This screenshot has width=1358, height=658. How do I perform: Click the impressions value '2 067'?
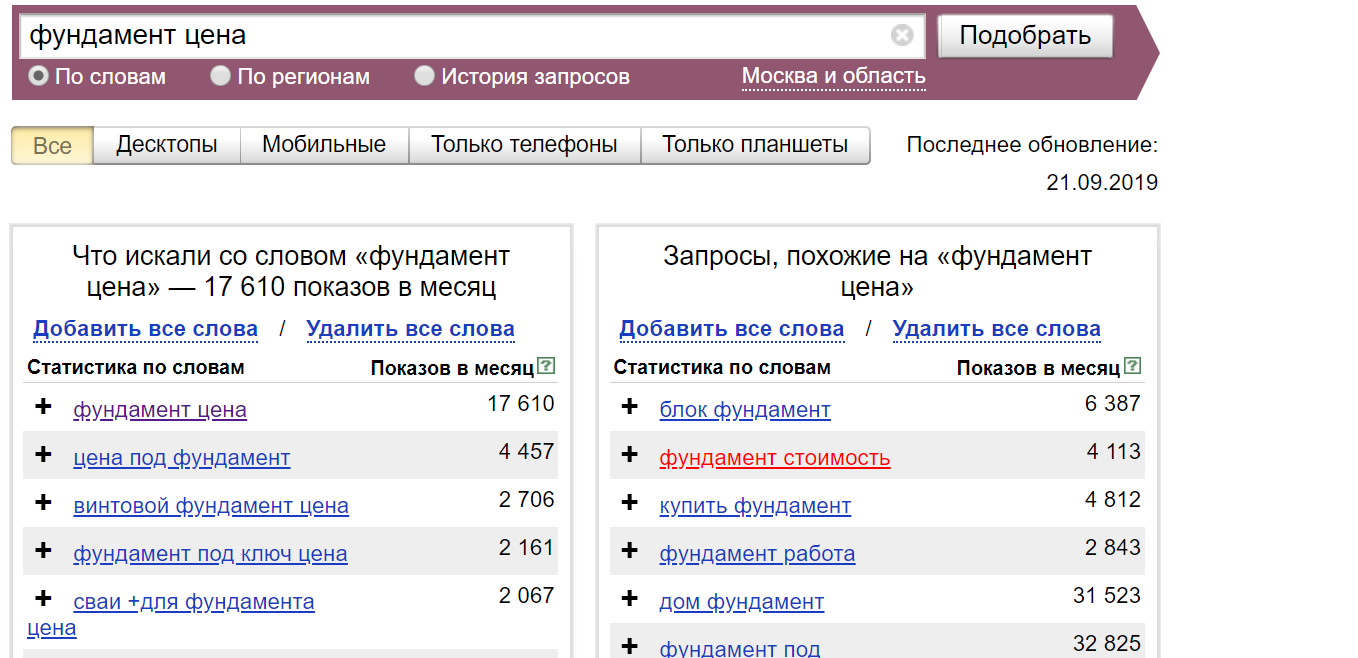pyautogui.click(x=526, y=595)
